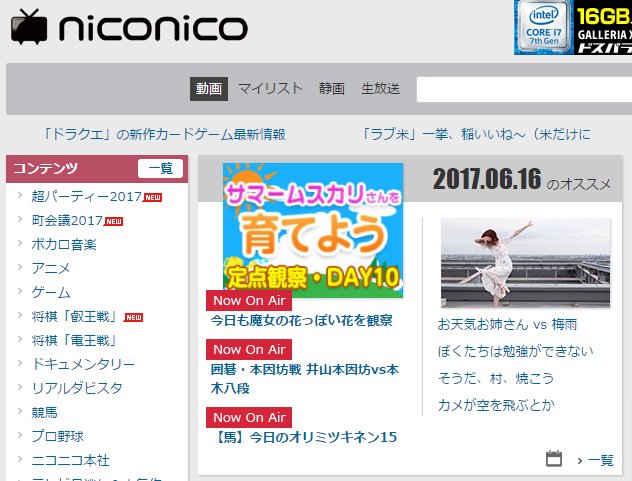Viewport: 632px width, 481px height.
Task: Click the 一覧 button in コンテンツ header
Action: pos(160,168)
